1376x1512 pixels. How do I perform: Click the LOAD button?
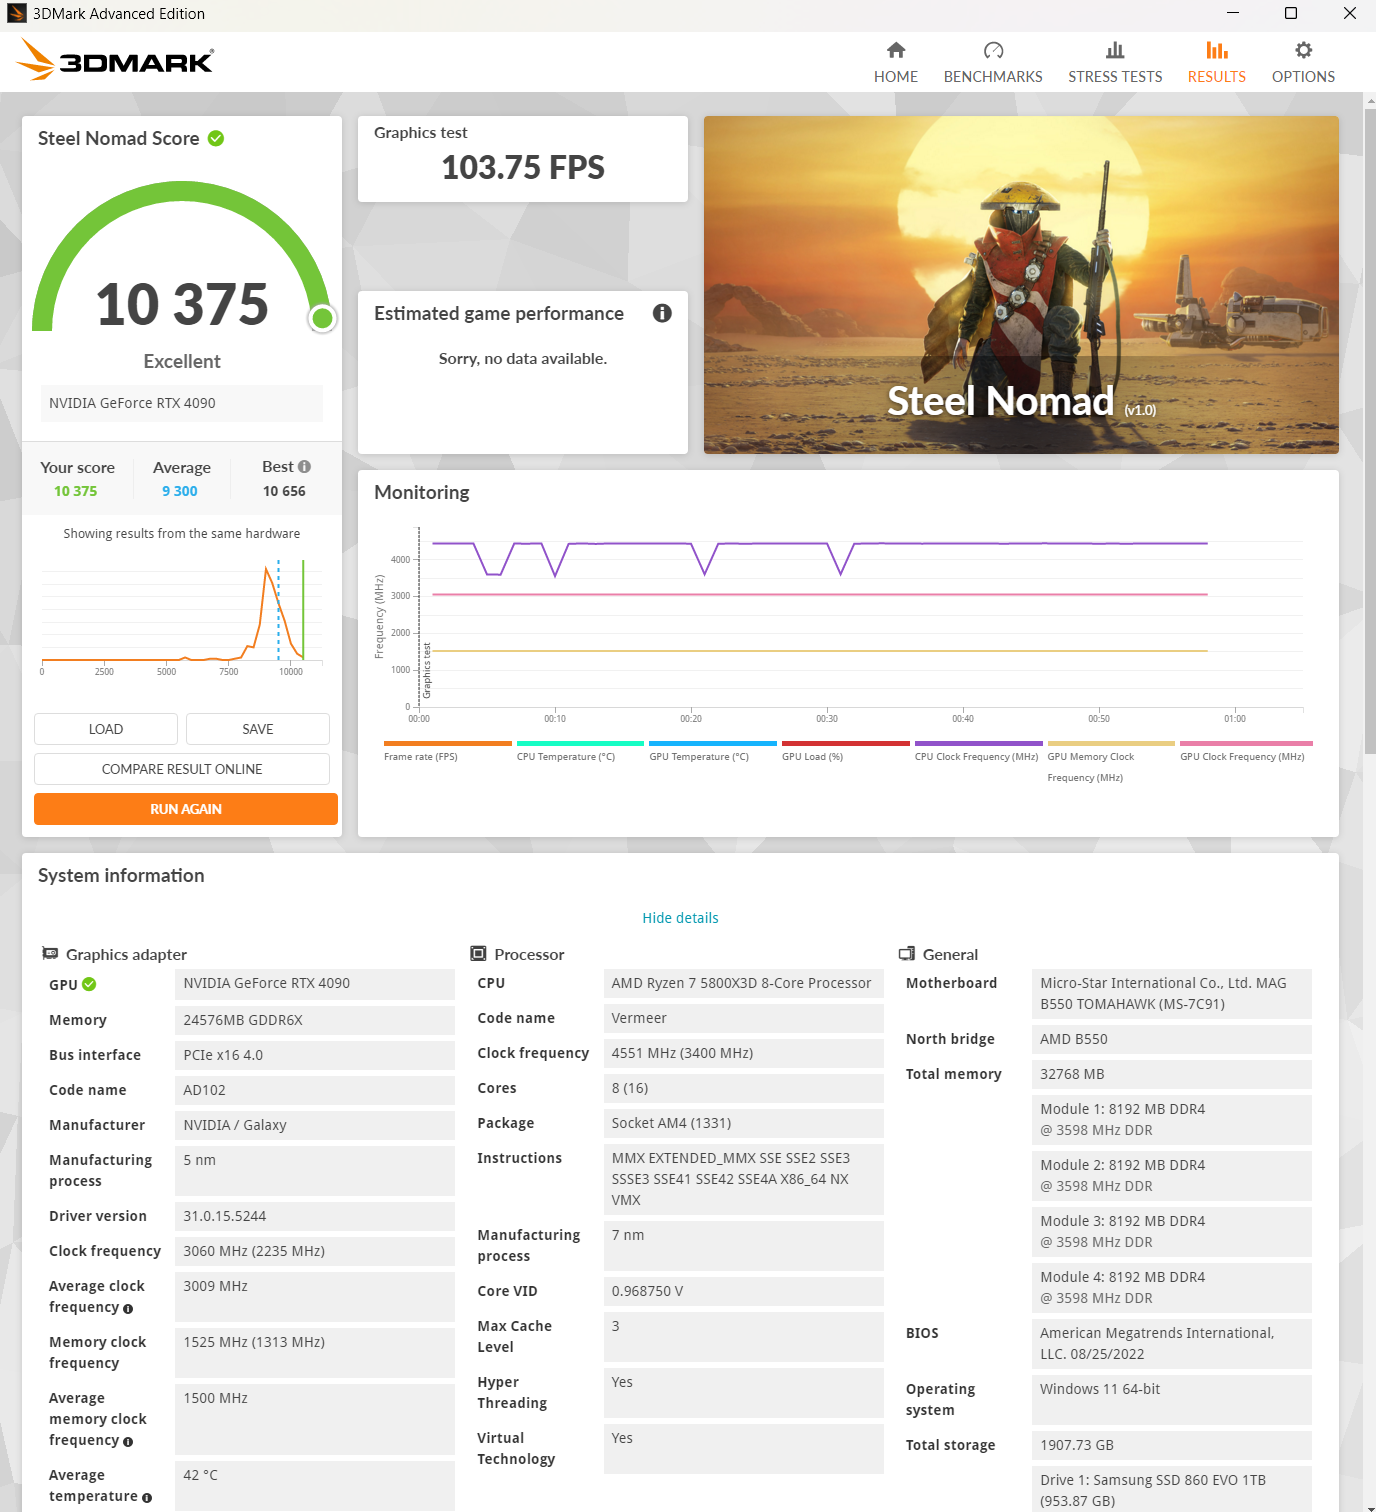click(106, 729)
